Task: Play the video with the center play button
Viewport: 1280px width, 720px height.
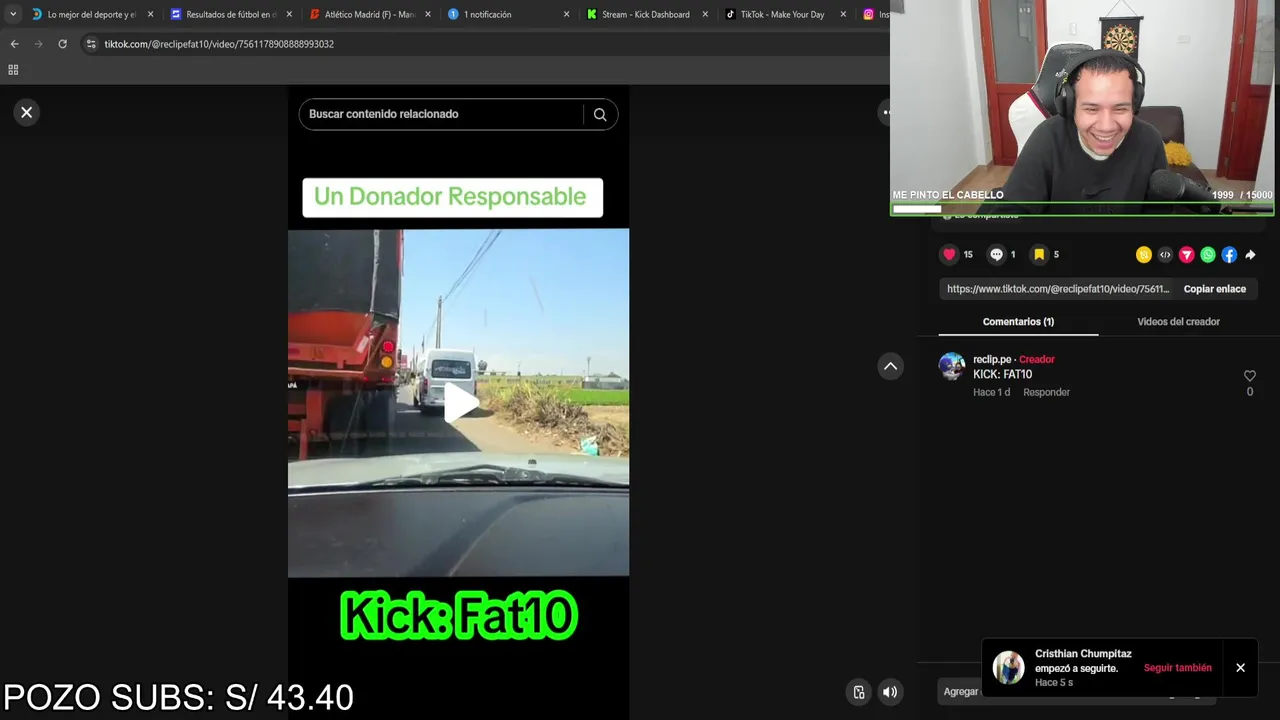Action: [x=460, y=403]
